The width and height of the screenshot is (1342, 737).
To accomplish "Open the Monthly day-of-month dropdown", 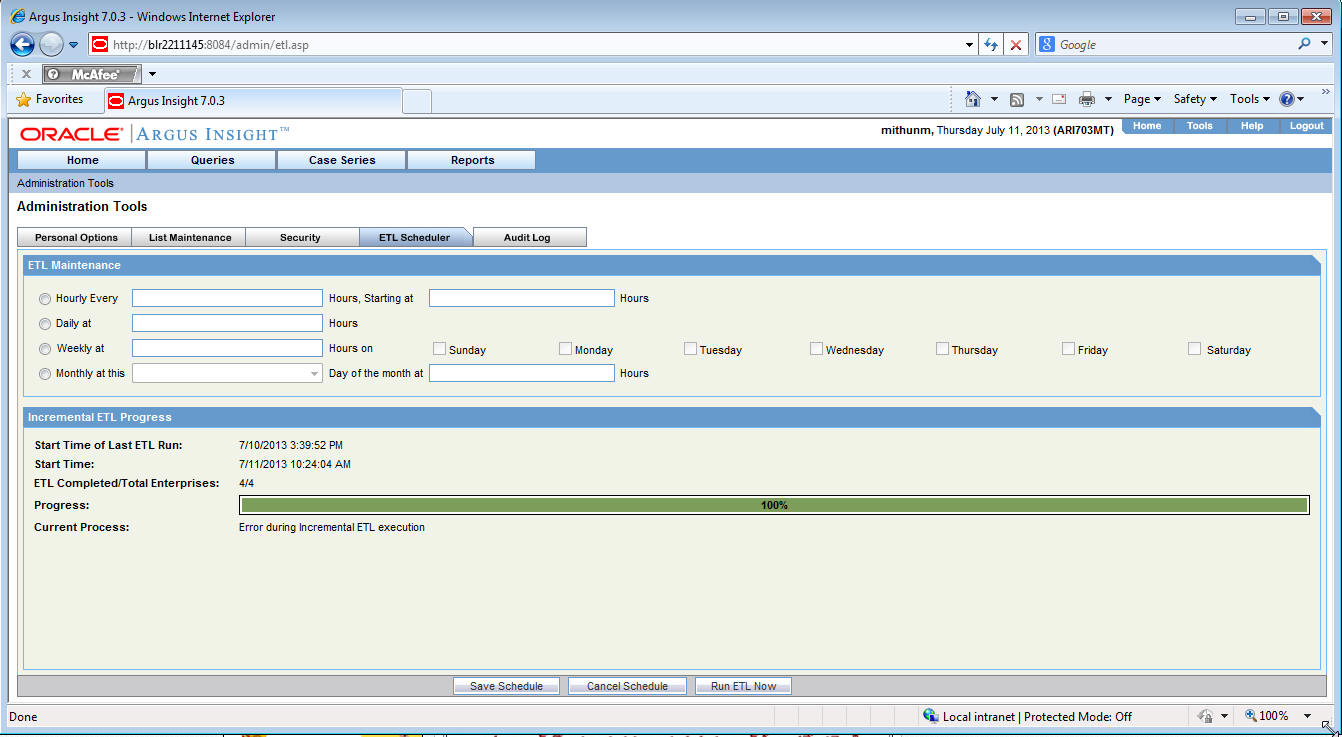I will click(x=227, y=373).
